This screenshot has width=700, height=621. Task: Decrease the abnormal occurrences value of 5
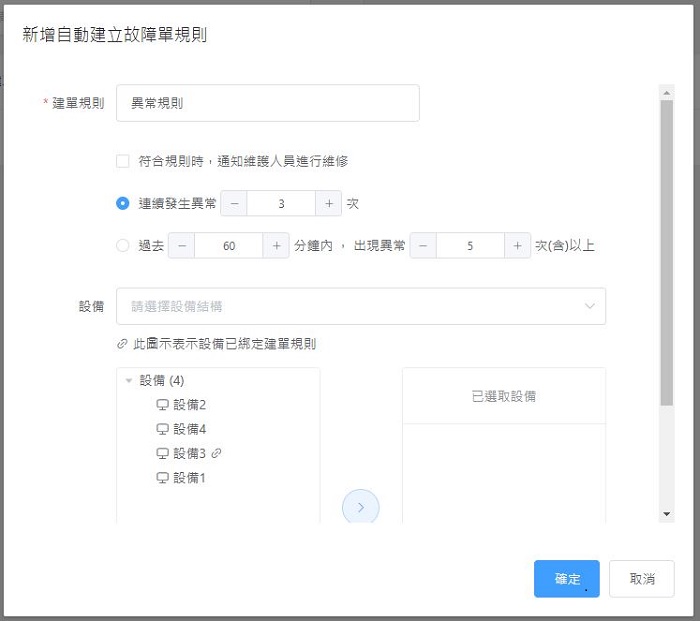click(x=423, y=246)
